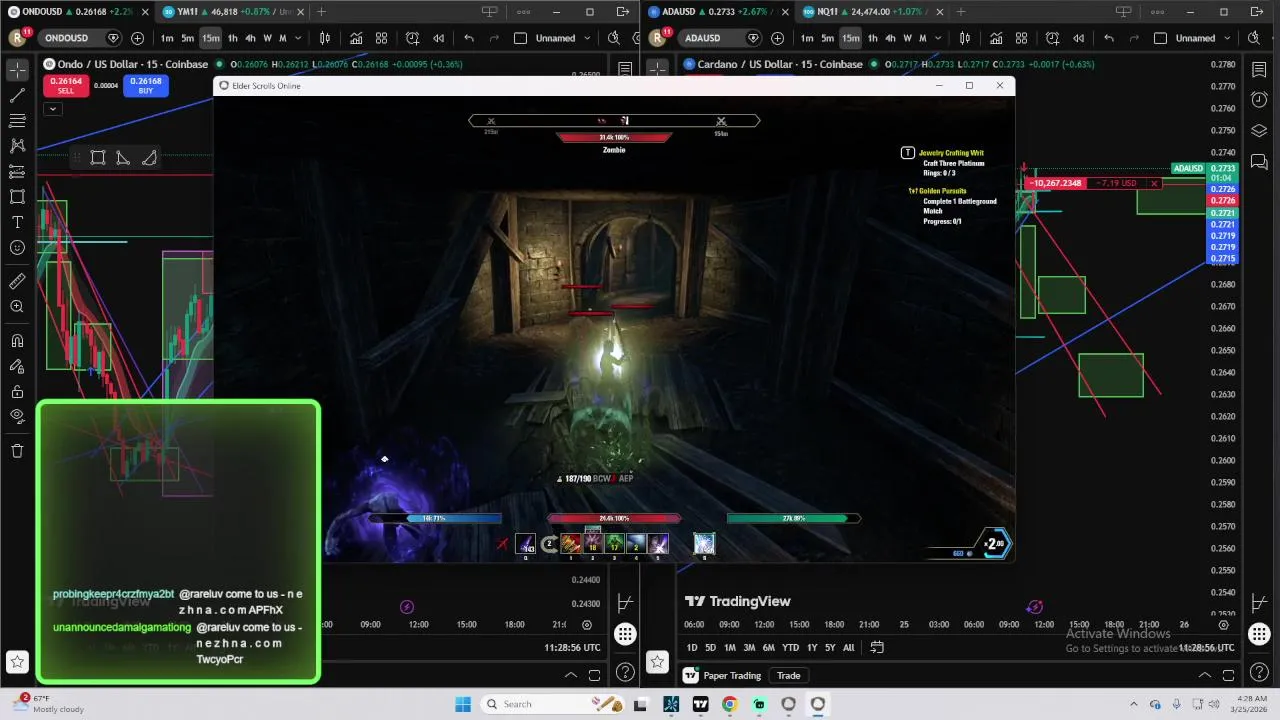Click the red 0.26164 SELL button
This screenshot has width=1280, height=720.
click(x=65, y=85)
